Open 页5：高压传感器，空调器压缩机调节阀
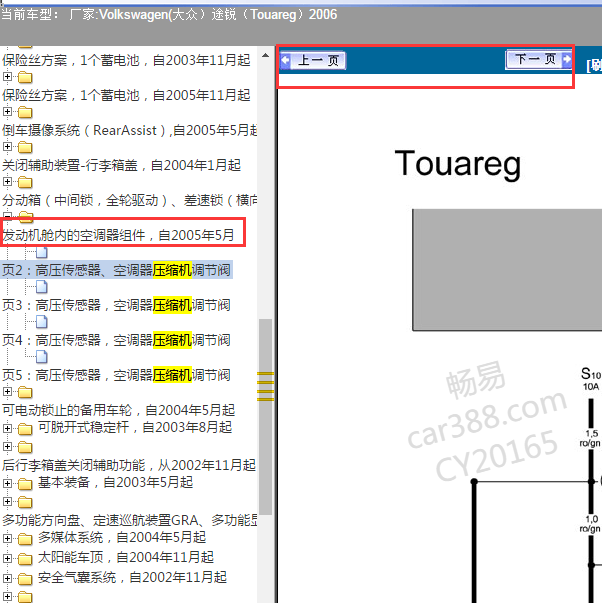The image size is (602, 603). coord(116,375)
